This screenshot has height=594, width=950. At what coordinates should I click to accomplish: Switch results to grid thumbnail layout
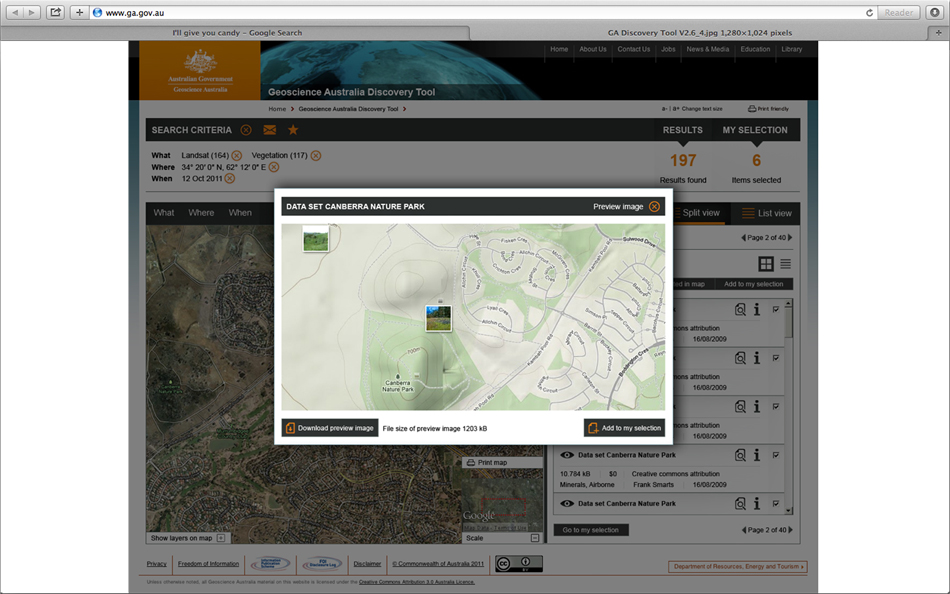tap(766, 264)
